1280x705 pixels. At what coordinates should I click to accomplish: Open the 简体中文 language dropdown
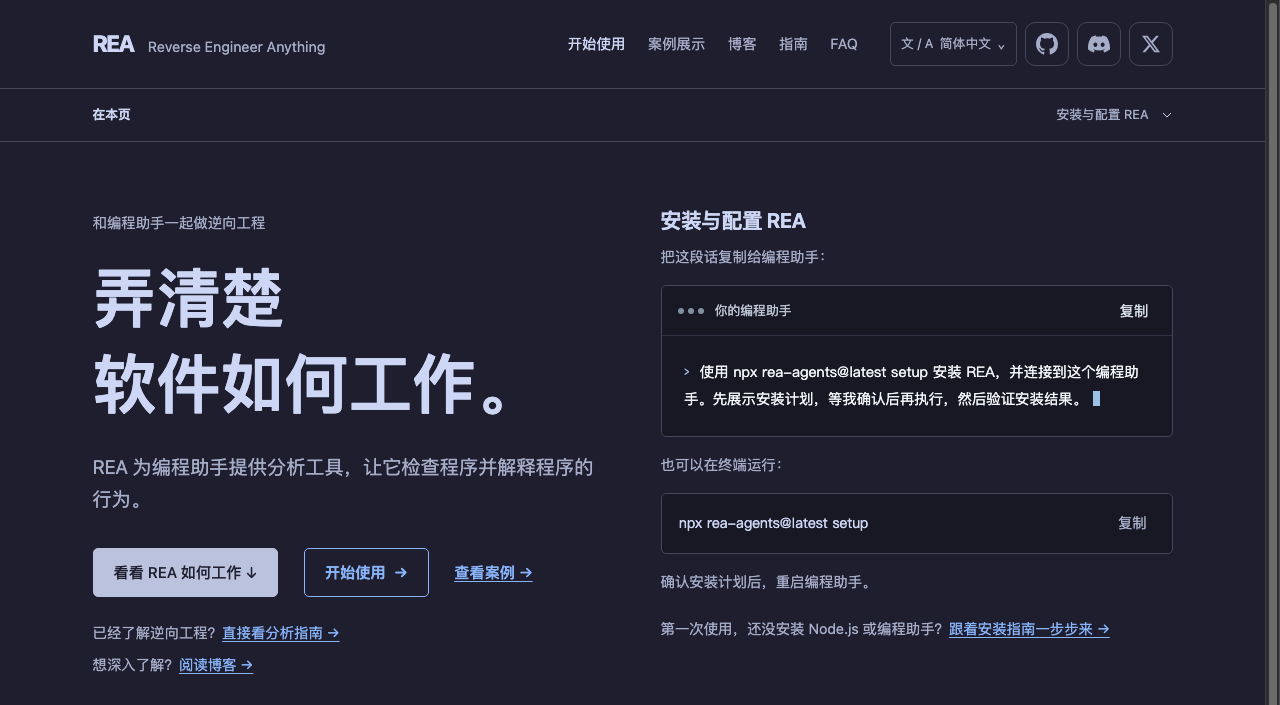953,44
